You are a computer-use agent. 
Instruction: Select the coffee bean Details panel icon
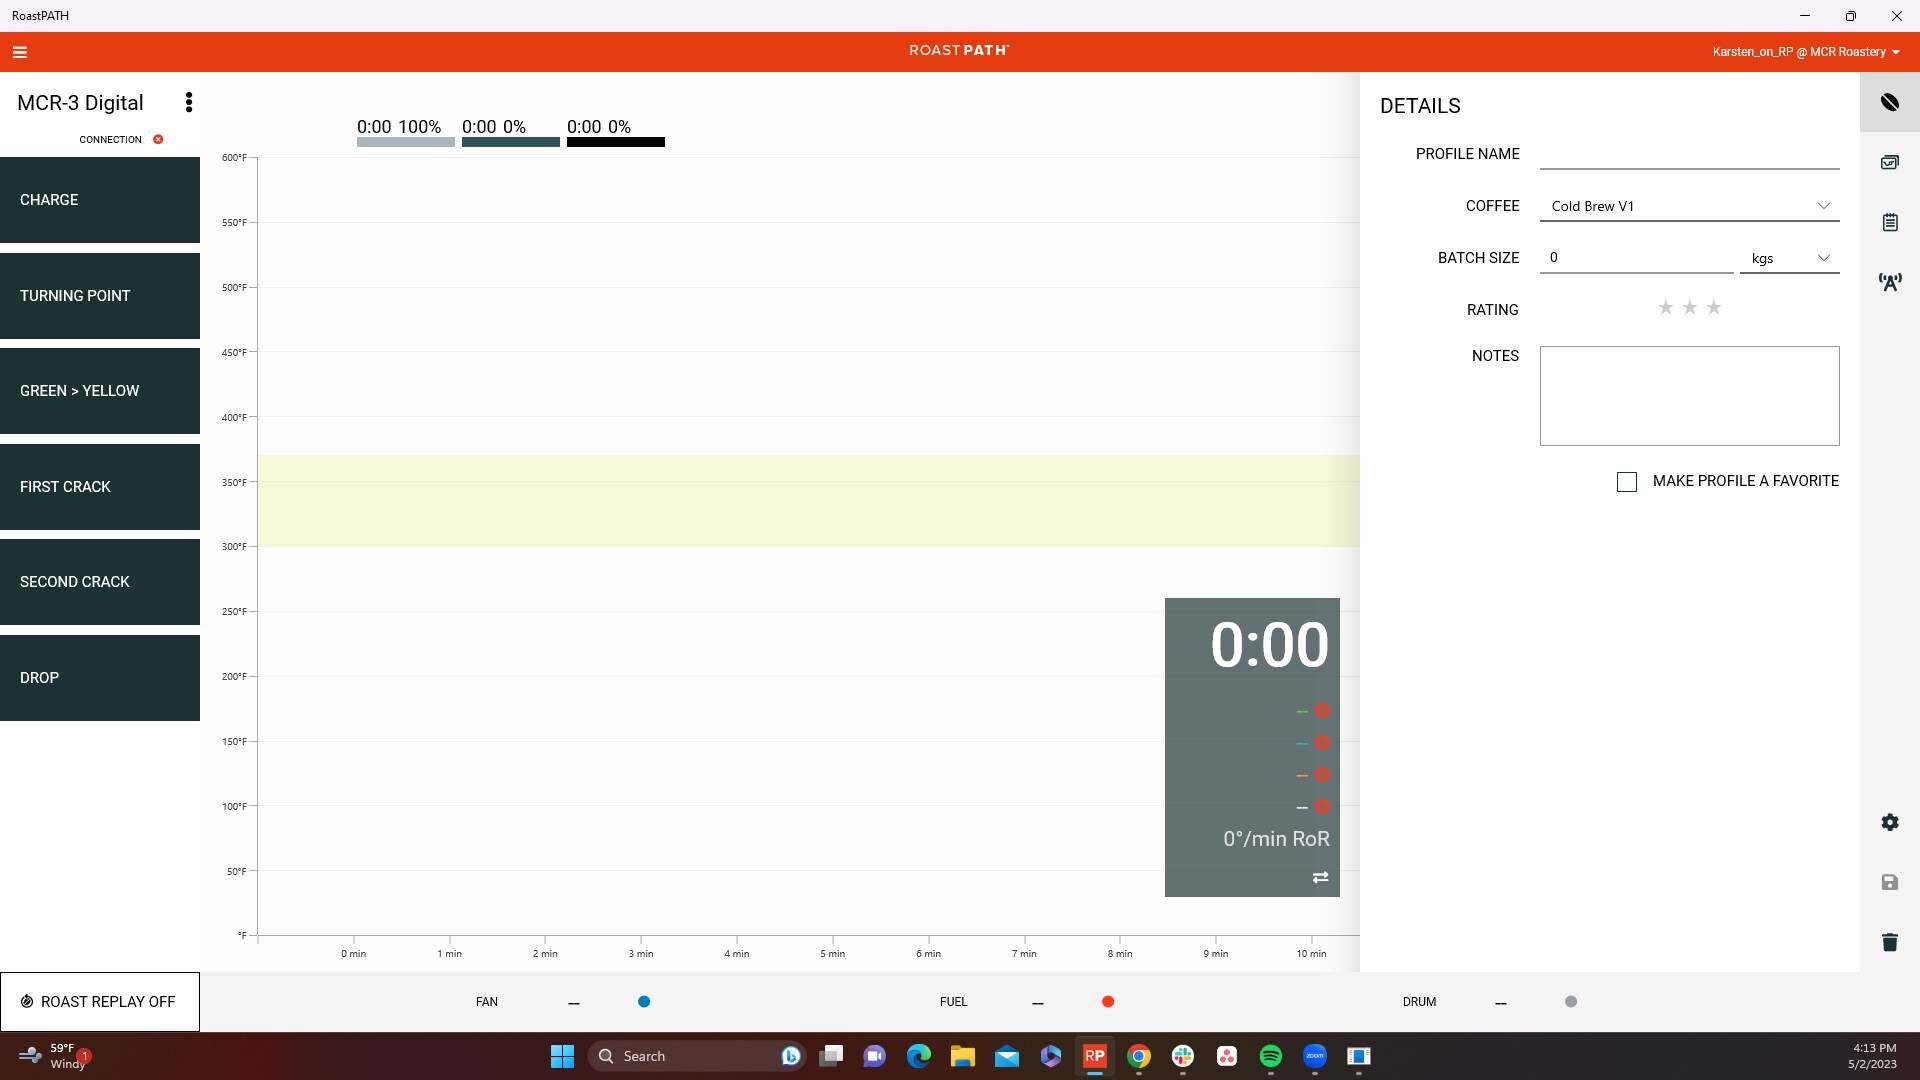pos(1890,102)
